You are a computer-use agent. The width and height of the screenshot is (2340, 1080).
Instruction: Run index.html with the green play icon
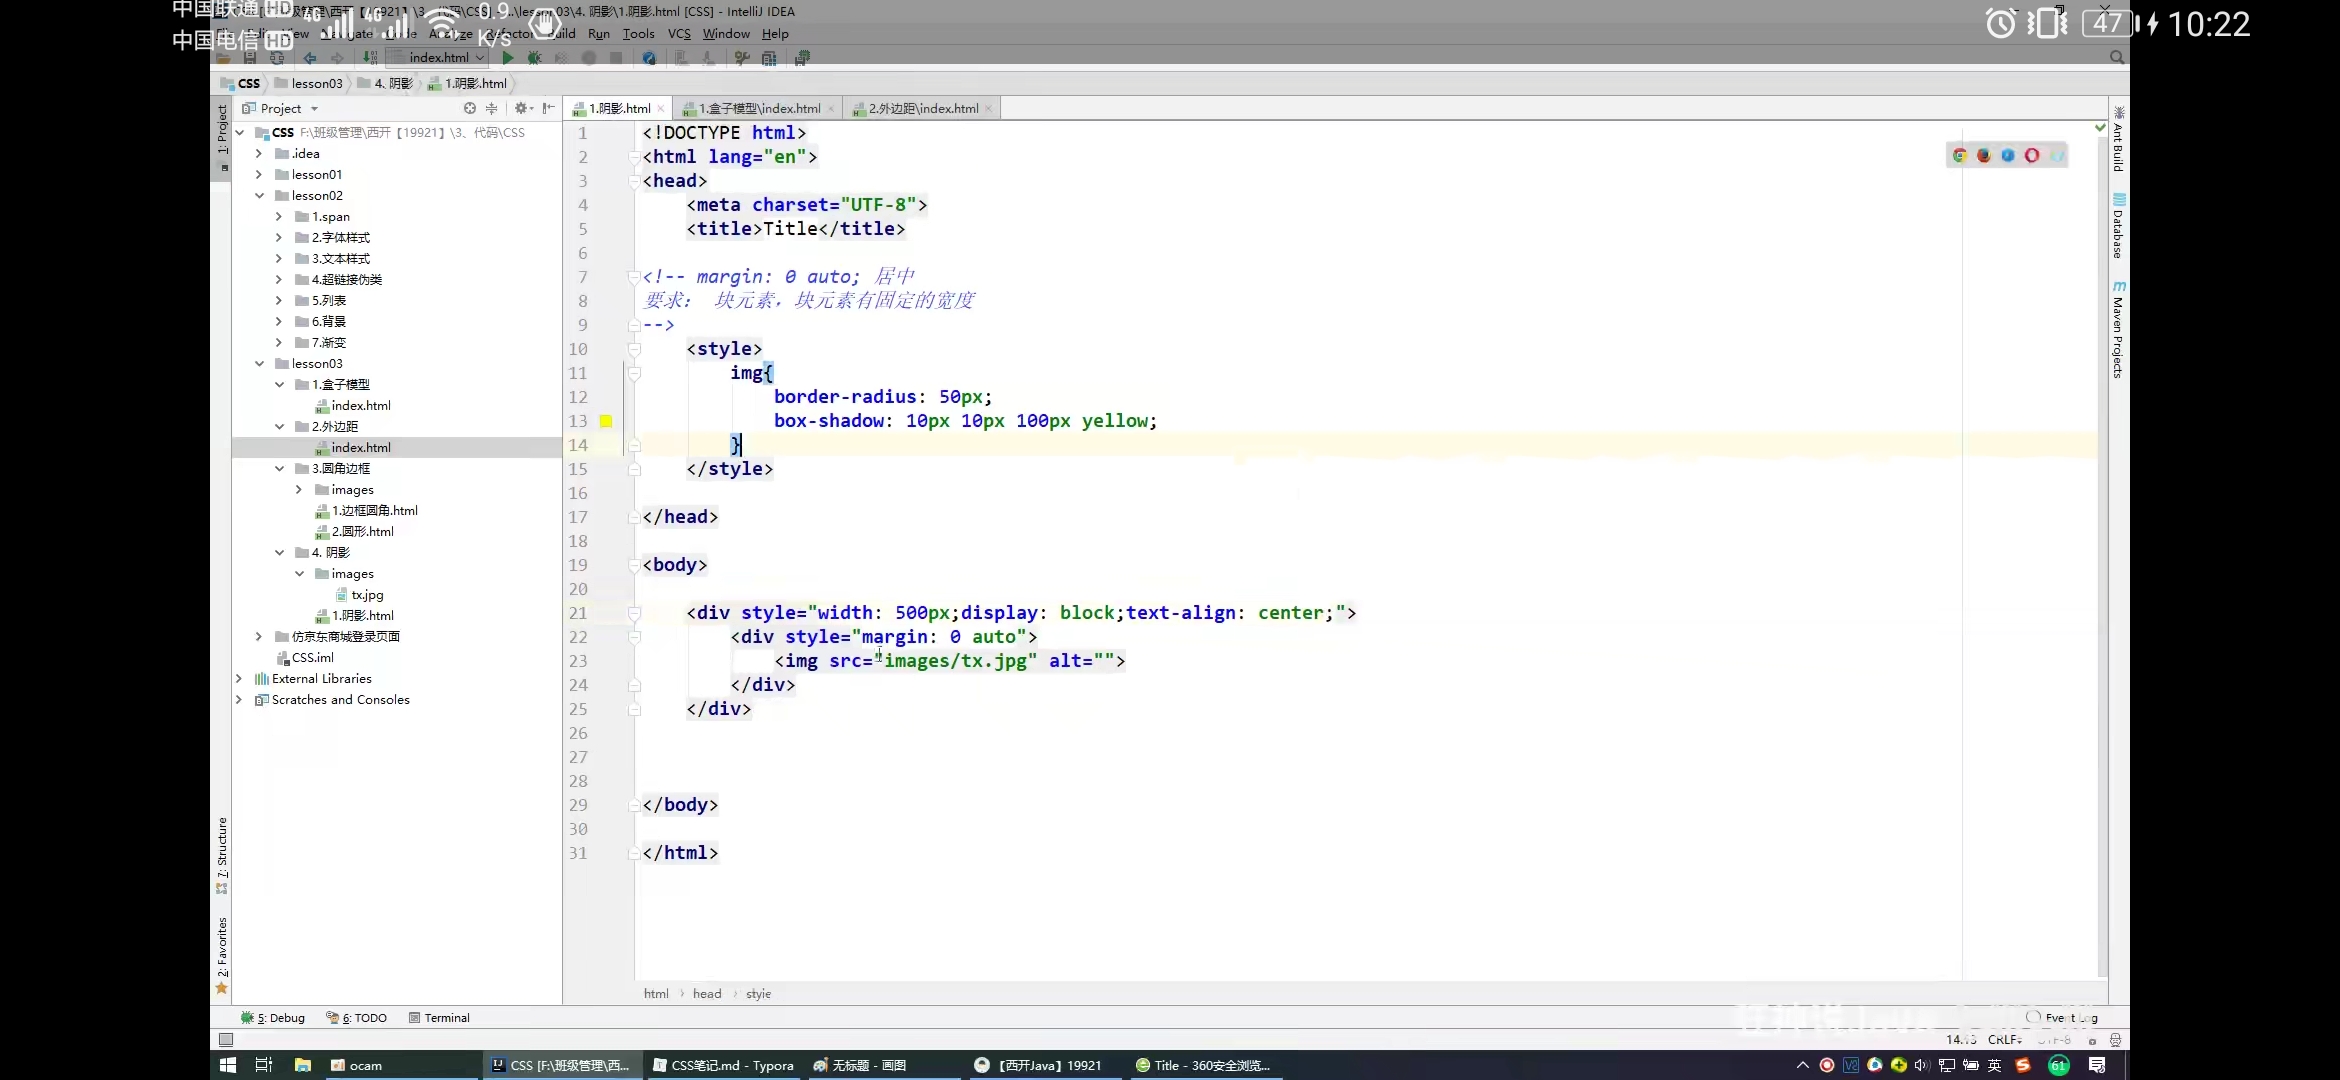point(508,58)
